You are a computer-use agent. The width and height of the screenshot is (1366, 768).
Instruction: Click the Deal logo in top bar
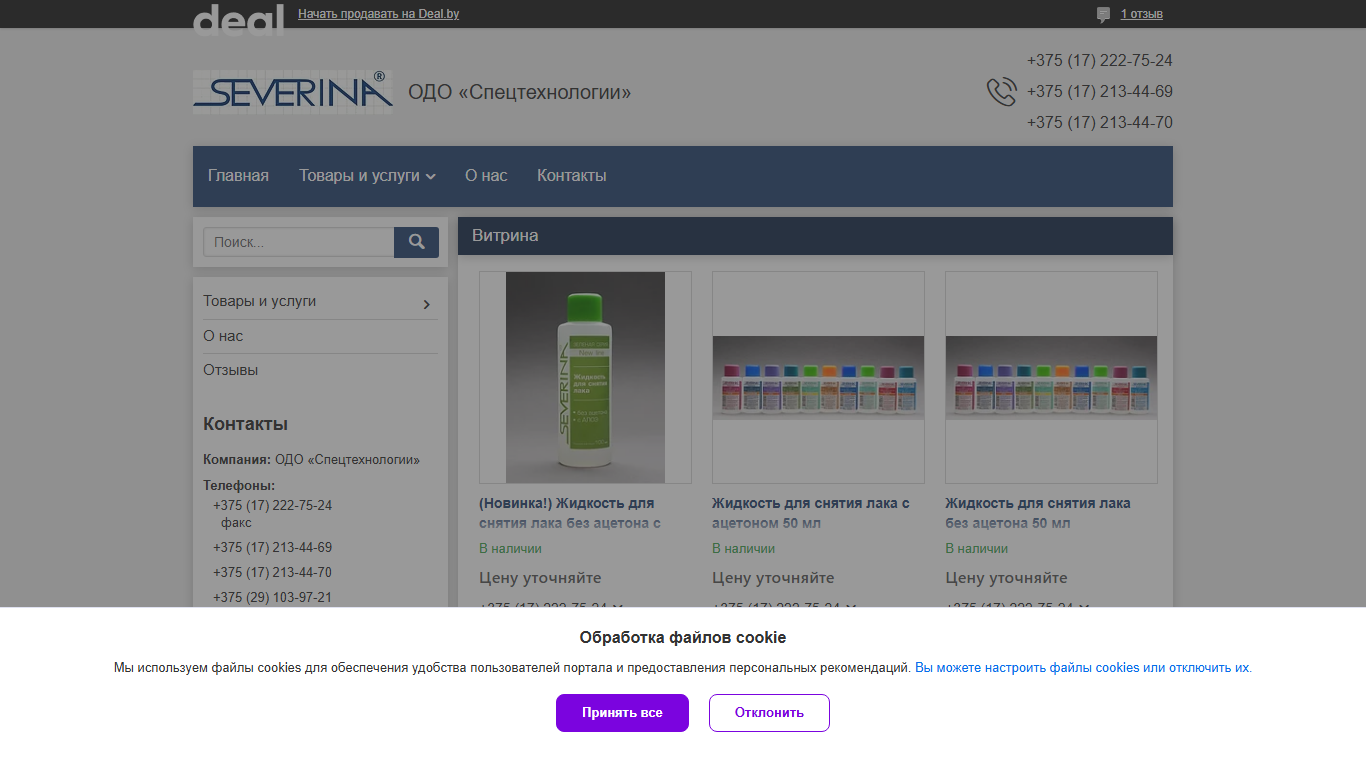tap(238, 18)
